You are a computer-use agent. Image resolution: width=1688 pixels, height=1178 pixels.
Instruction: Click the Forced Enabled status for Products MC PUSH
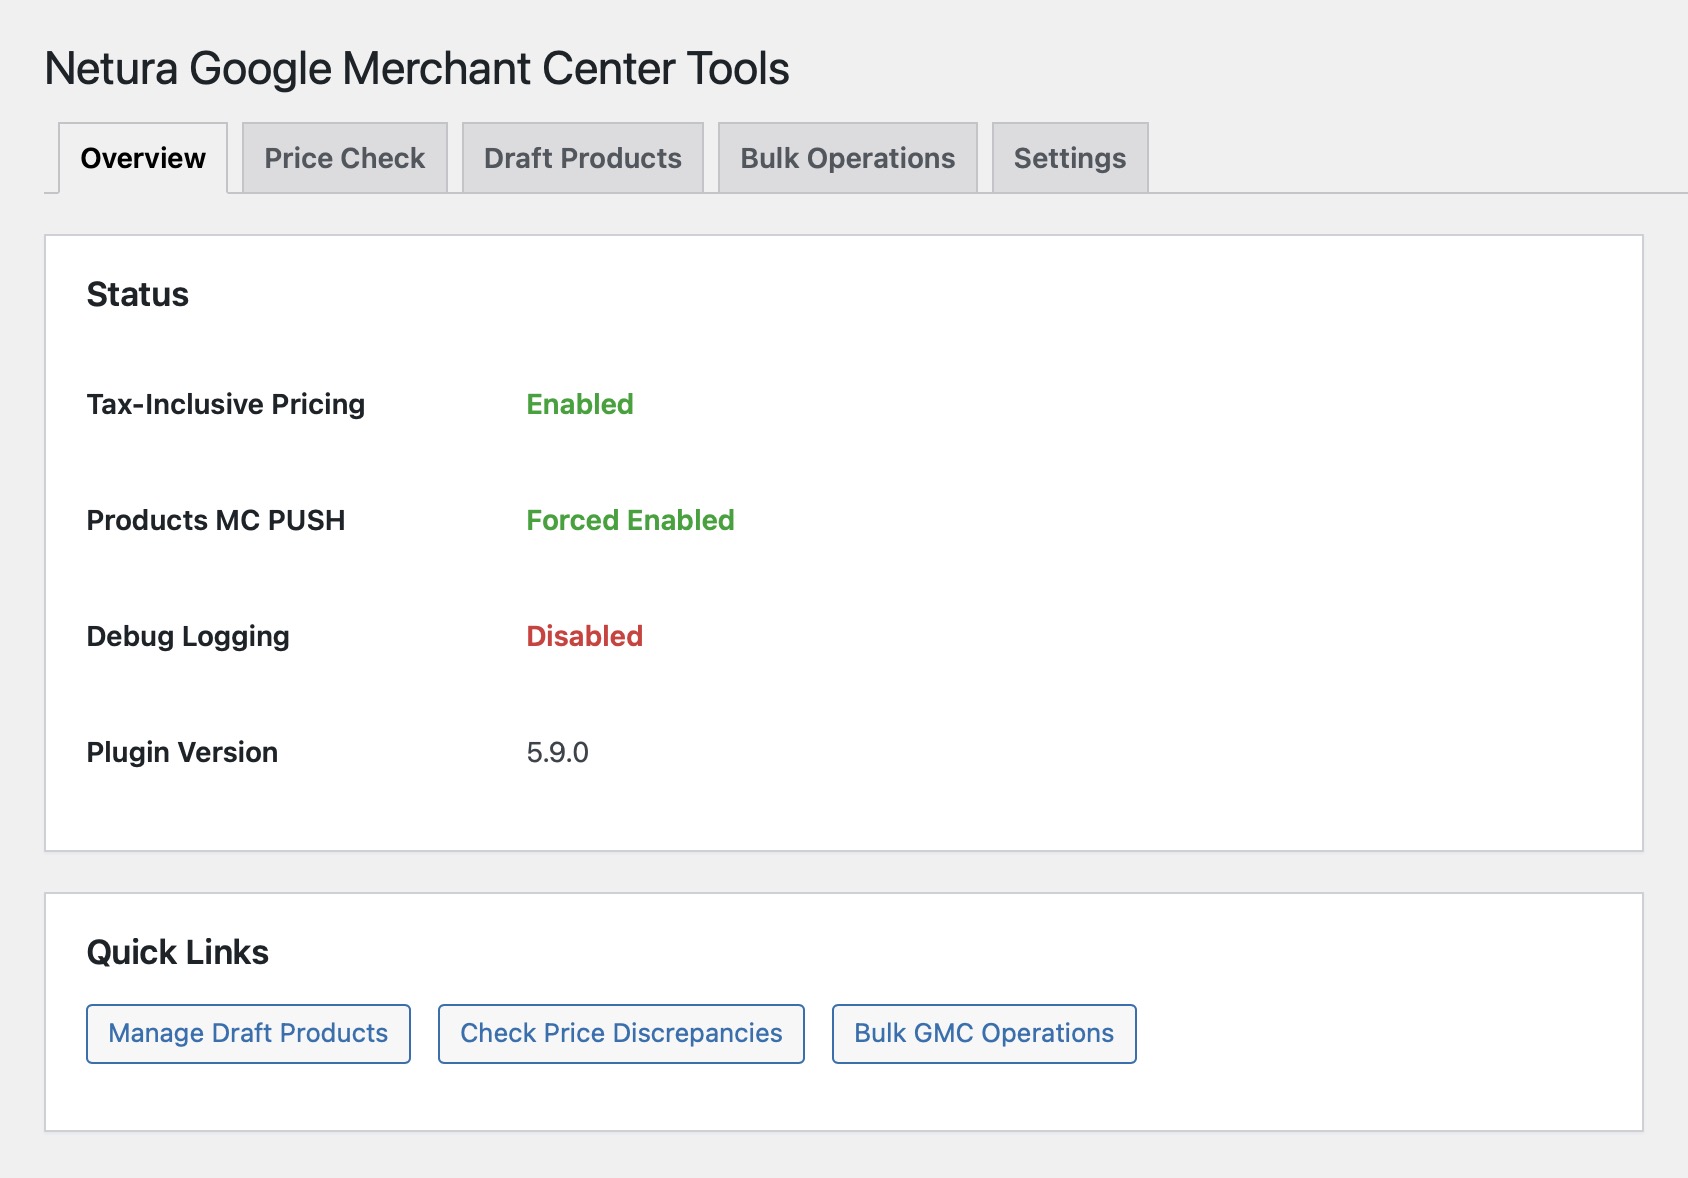pos(631,520)
